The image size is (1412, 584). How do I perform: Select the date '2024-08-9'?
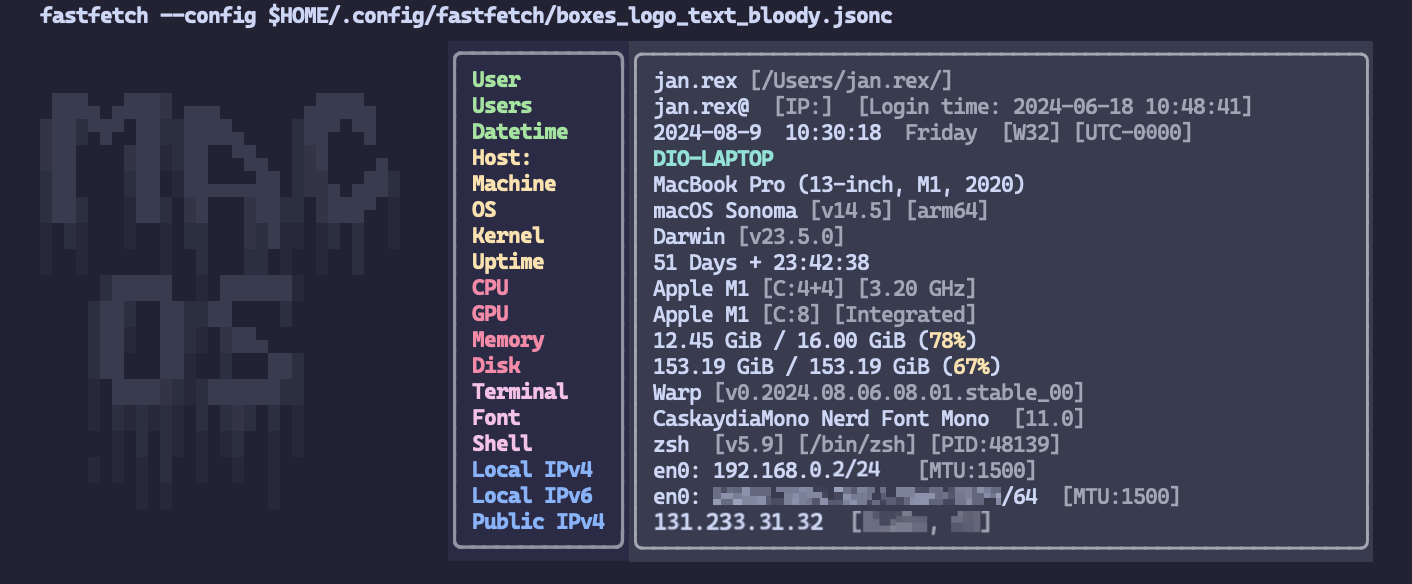coord(707,132)
